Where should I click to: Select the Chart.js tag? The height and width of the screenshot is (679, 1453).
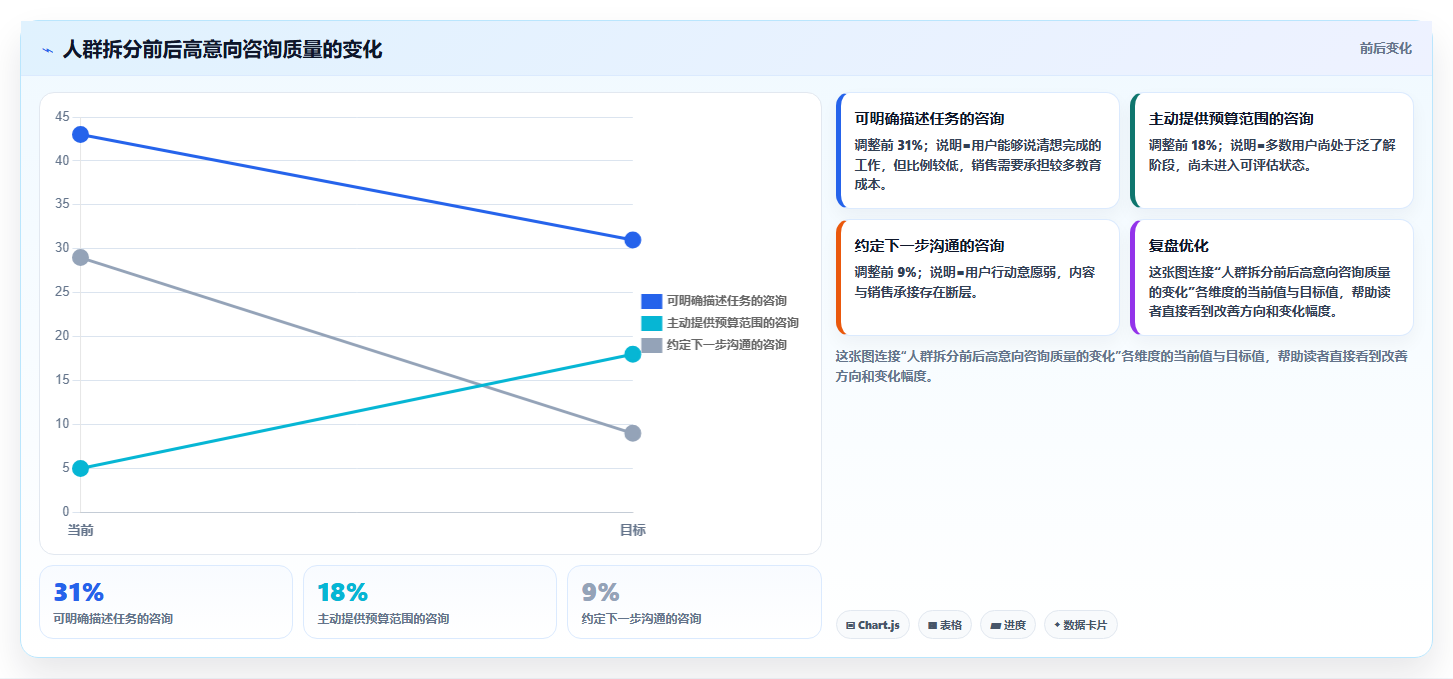pyautogui.click(x=872, y=625)
